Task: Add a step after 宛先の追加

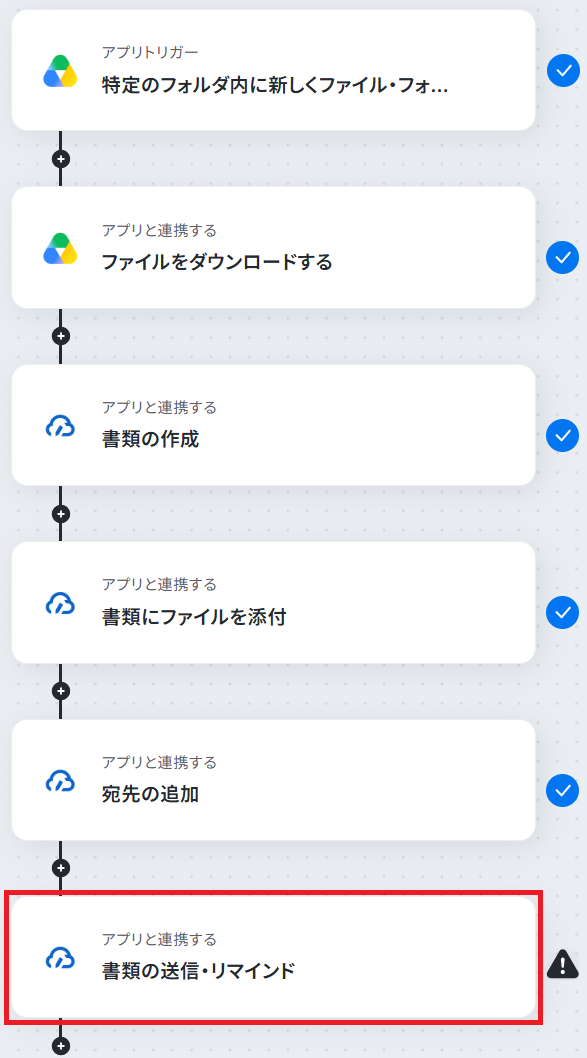Action: click(61, 868)
